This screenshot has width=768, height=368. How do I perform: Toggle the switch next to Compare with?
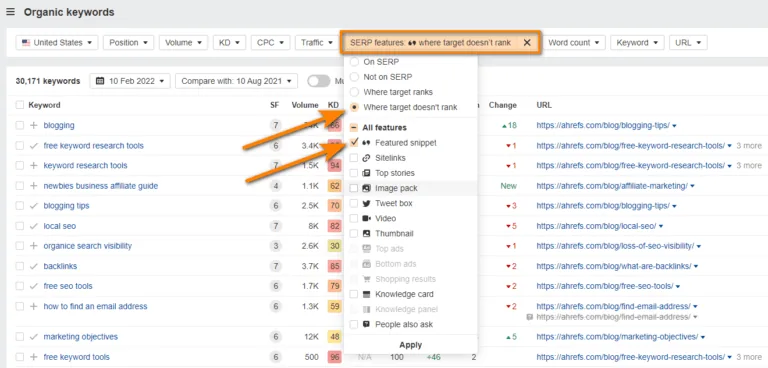tap(319, 81)
